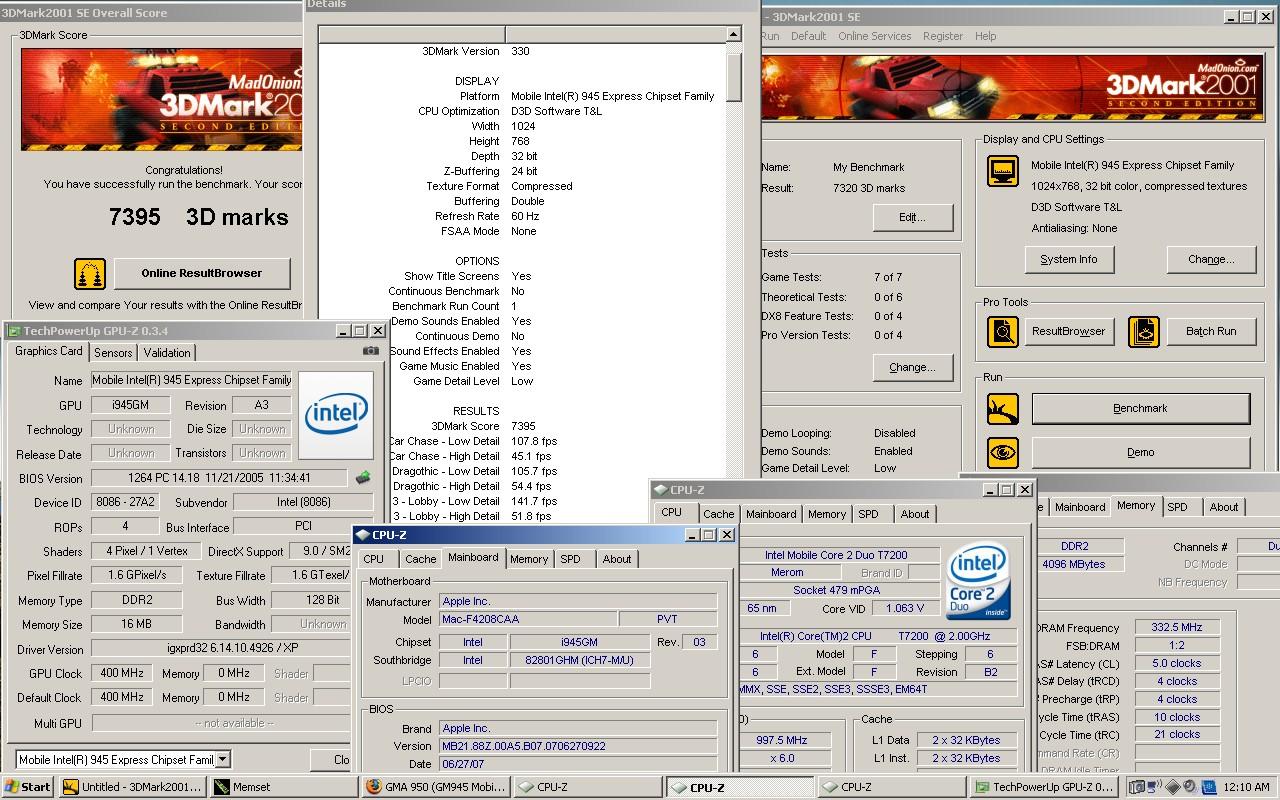Click the Intel logo in GPU-Z
Image resolution: width=1280 pixels, height=800 pixels.
coord(336,416)
